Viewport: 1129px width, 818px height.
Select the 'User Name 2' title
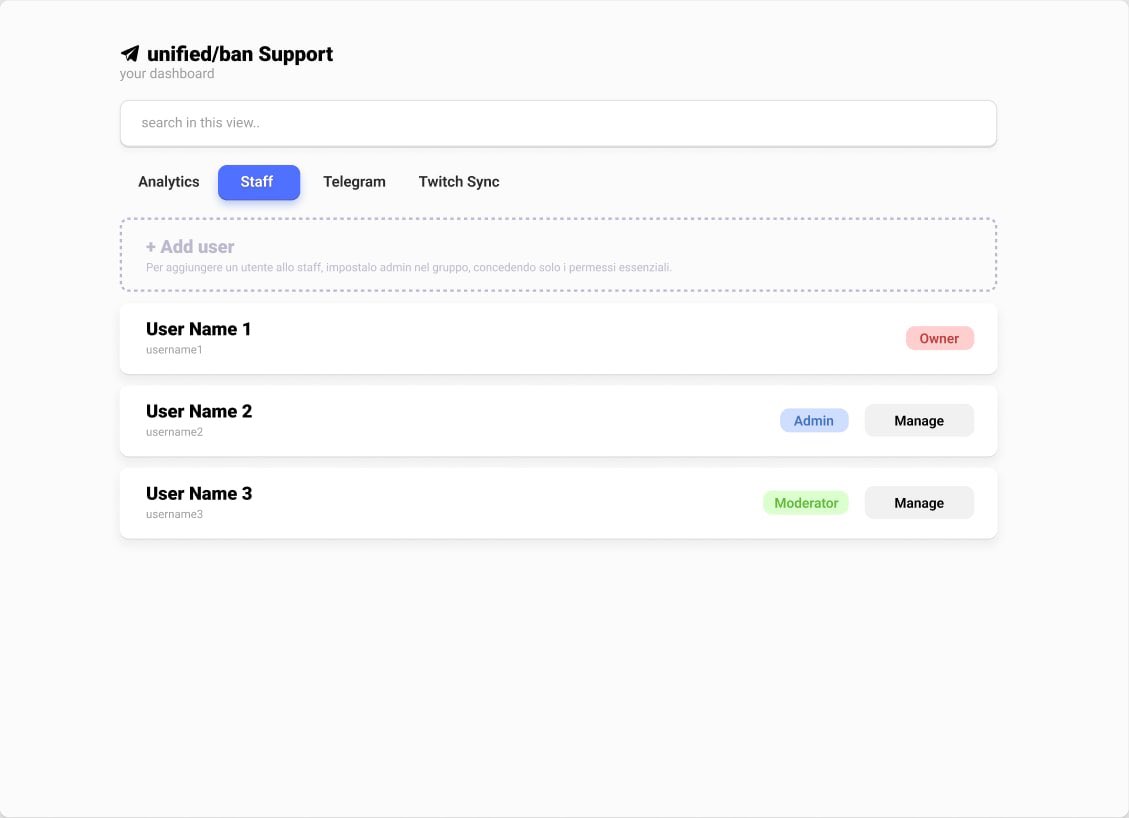(x=199, y=411)
